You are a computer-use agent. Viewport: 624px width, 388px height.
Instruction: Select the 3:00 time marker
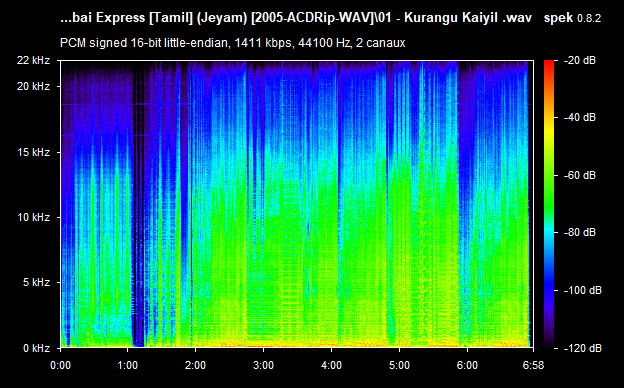pos(263,365)
